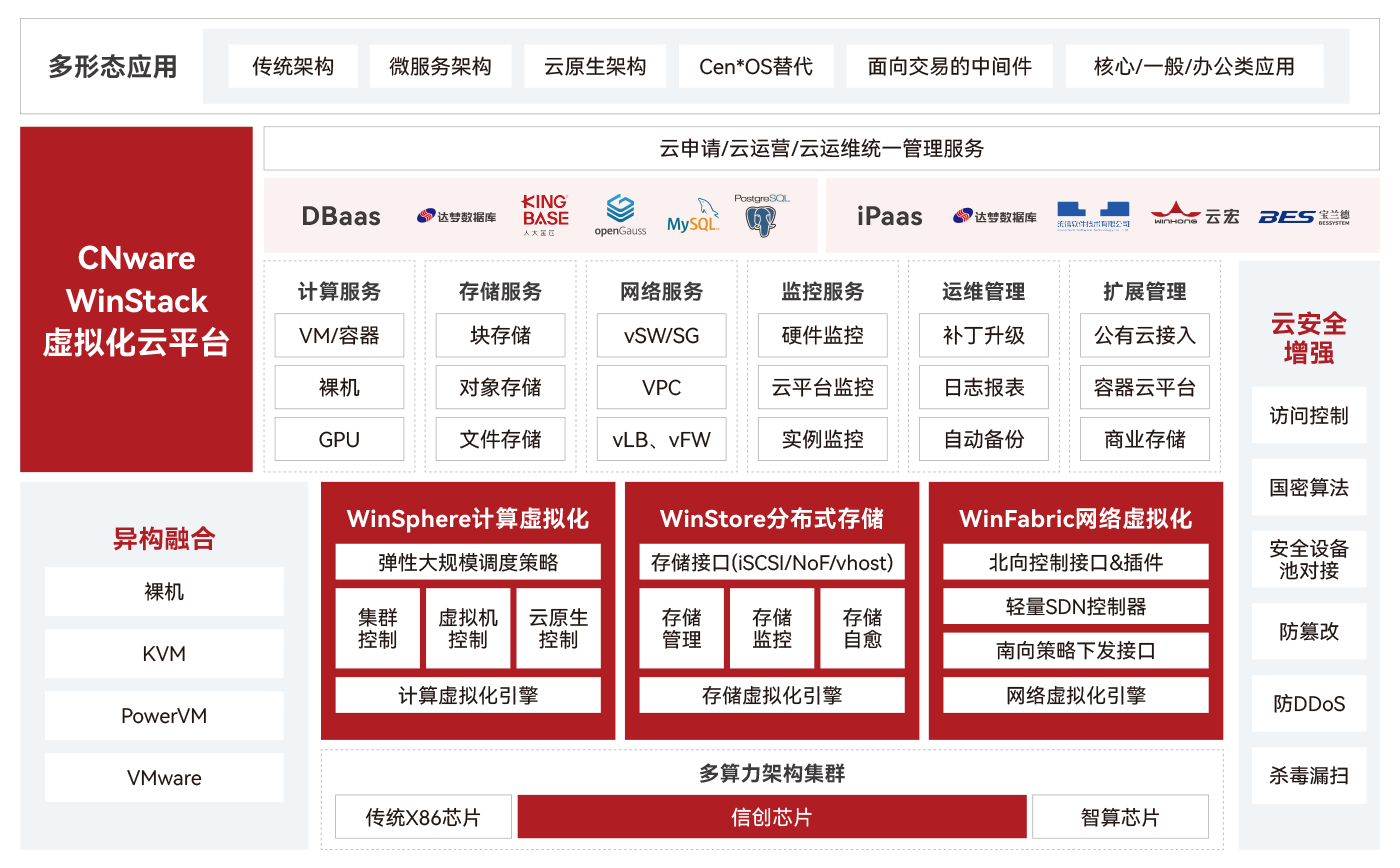This screenshot has width=1400, height=868.
Task: Click the 杀毒漏扫 box
Action: pos(1309,775)
